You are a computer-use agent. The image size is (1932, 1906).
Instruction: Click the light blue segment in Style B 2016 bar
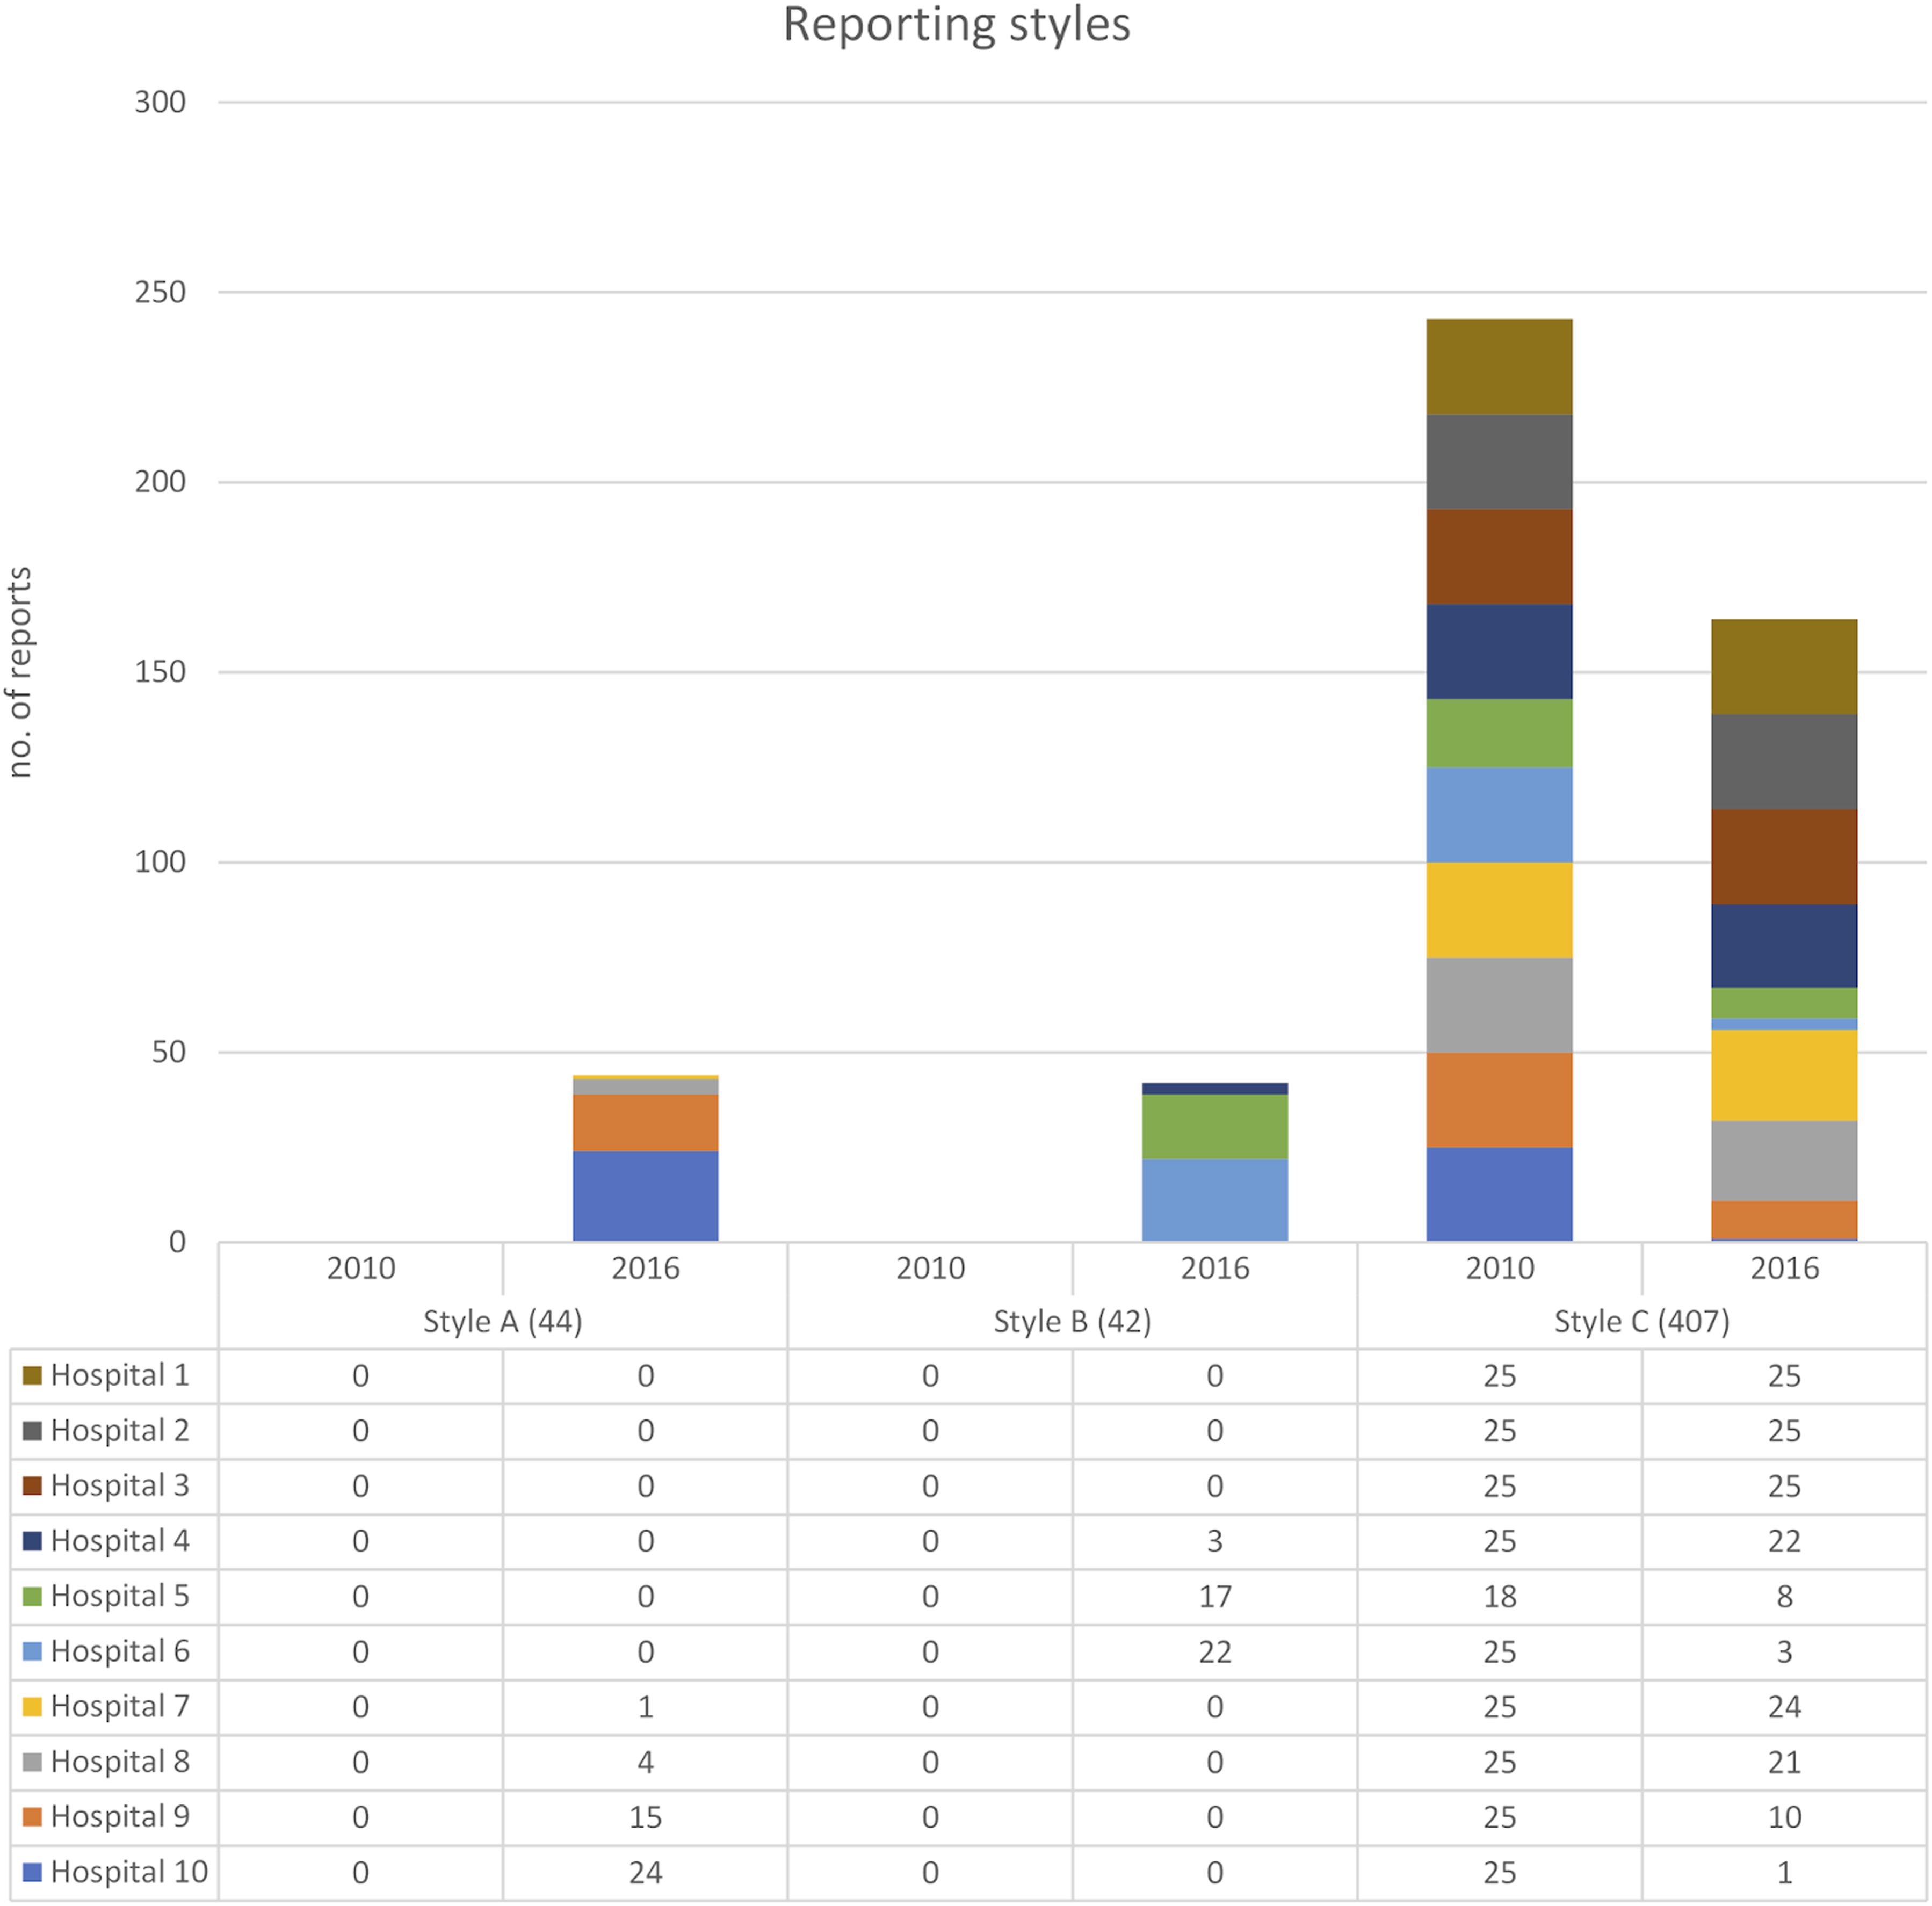pos(1214,1200)
